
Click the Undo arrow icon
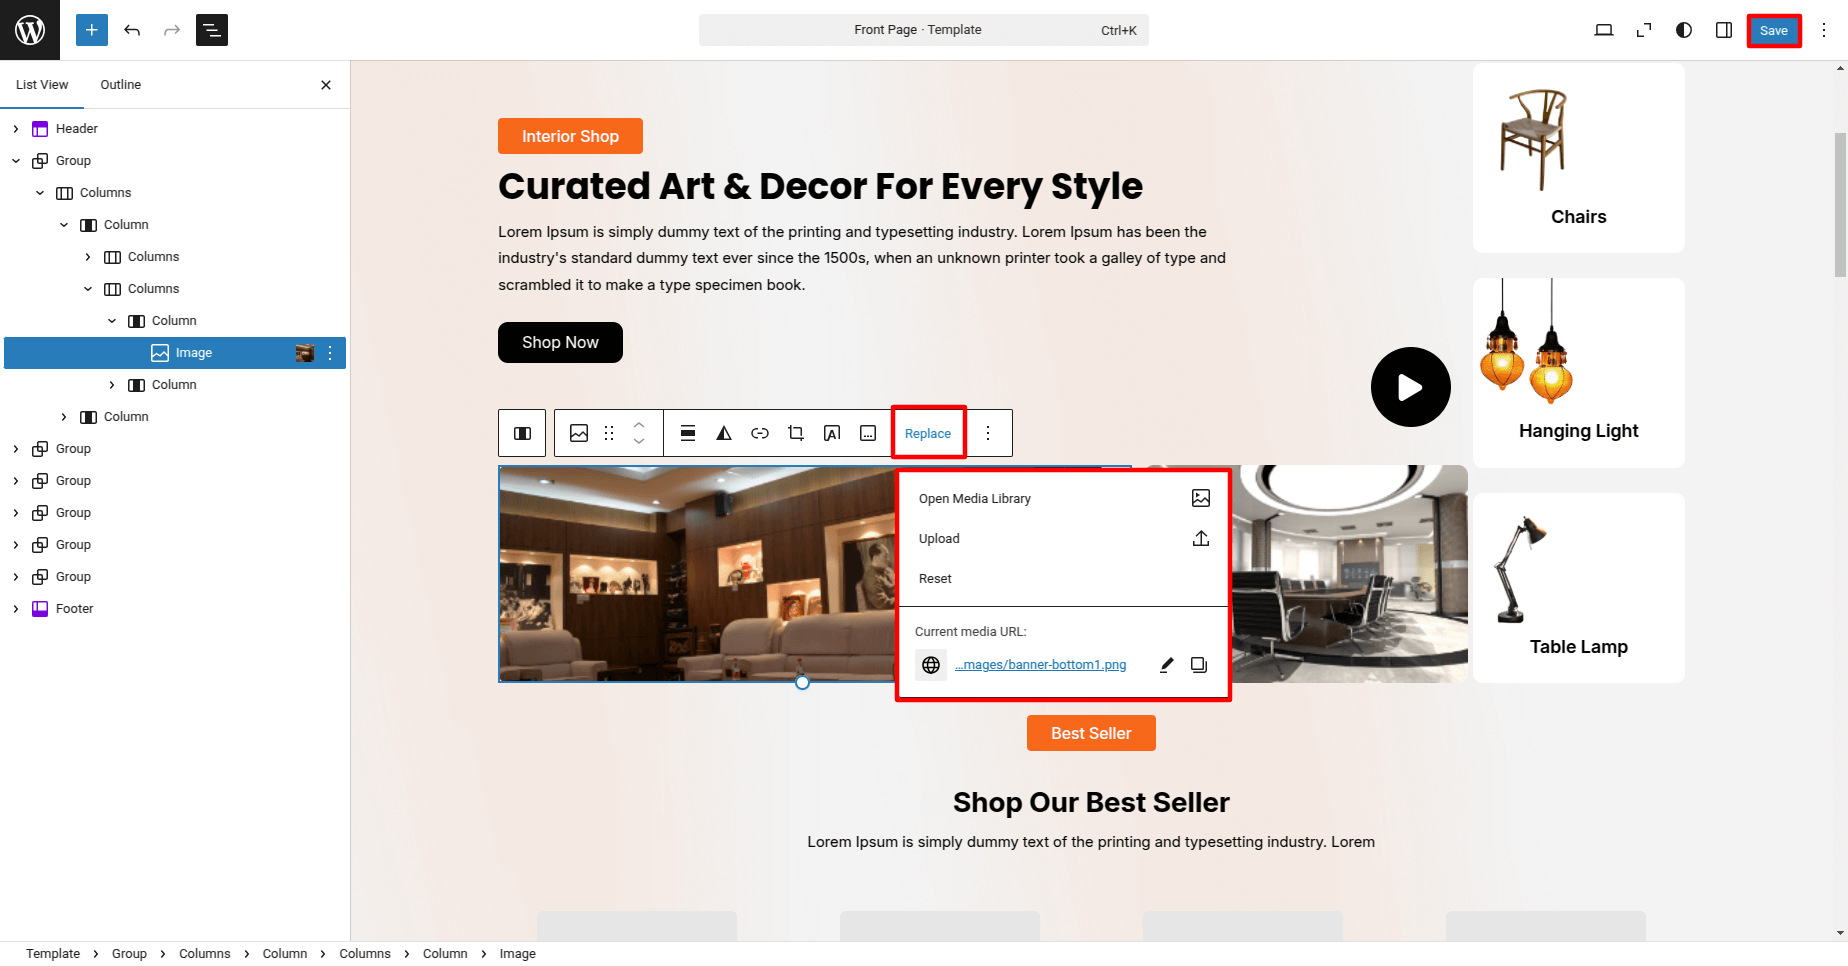(132, 30)
